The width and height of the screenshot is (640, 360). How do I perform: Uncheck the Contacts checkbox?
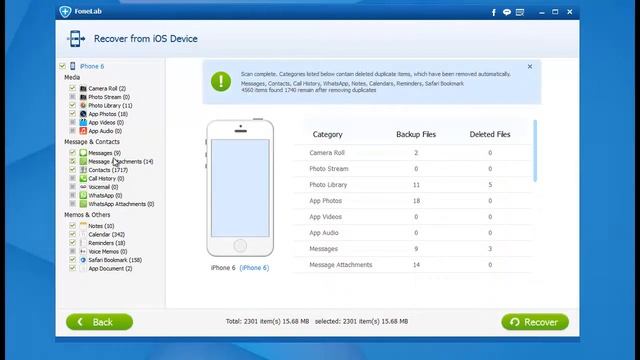click(73, 170)
